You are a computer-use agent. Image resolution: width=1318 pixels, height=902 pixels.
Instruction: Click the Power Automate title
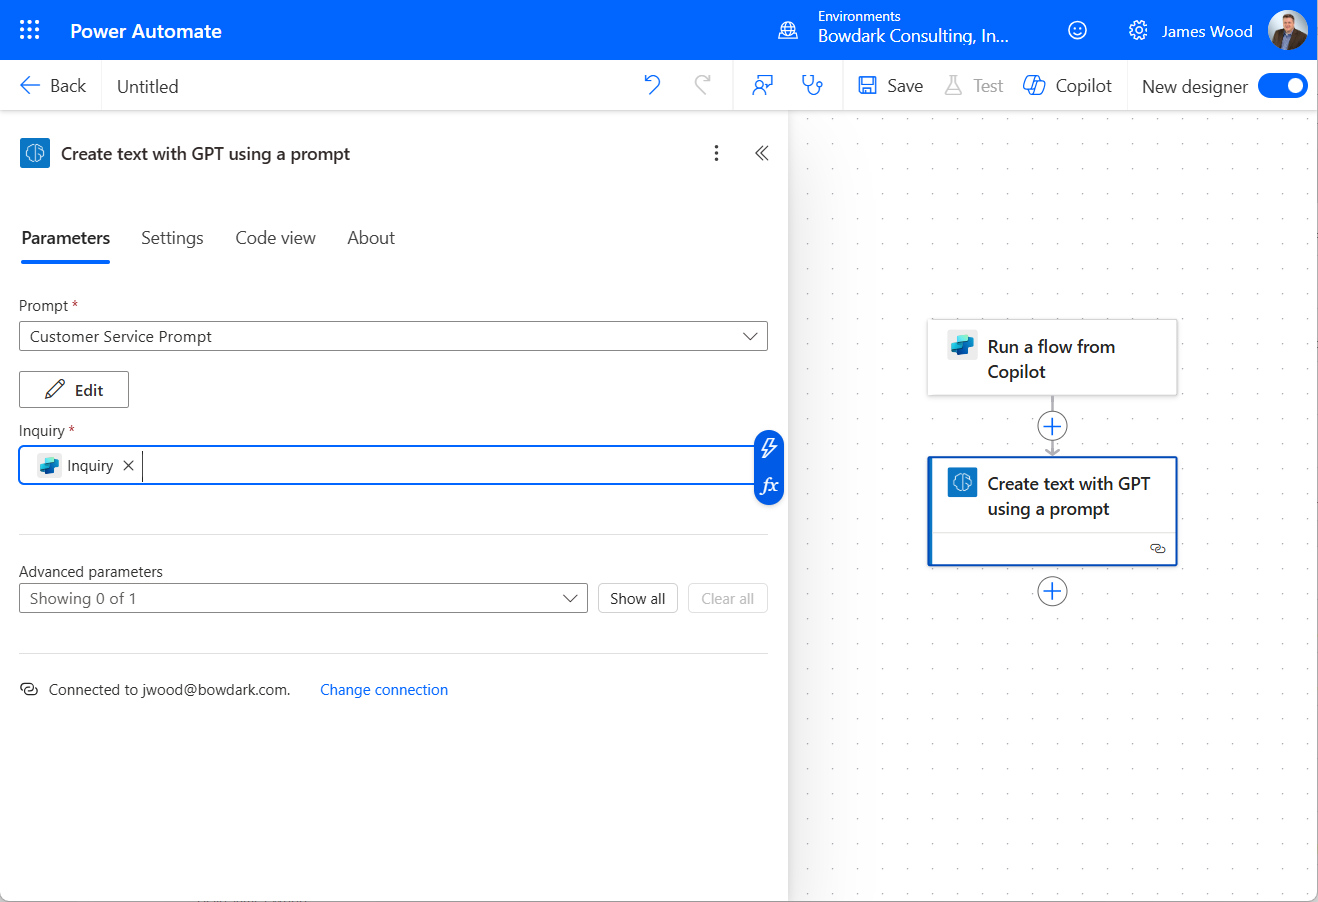tap(146, 31)
